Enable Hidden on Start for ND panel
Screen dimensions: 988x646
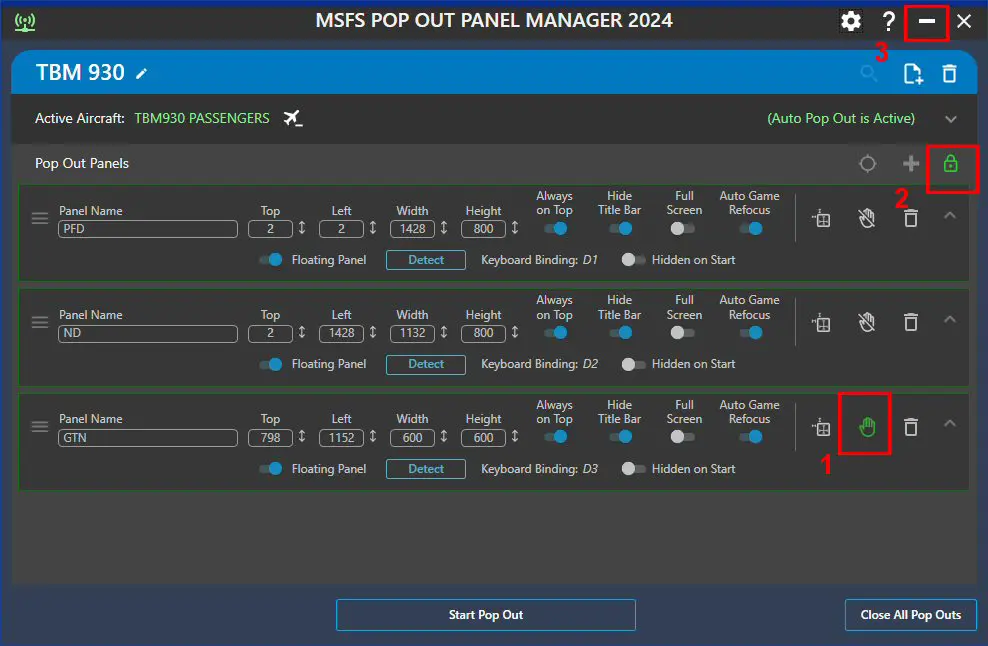point(633,364)
